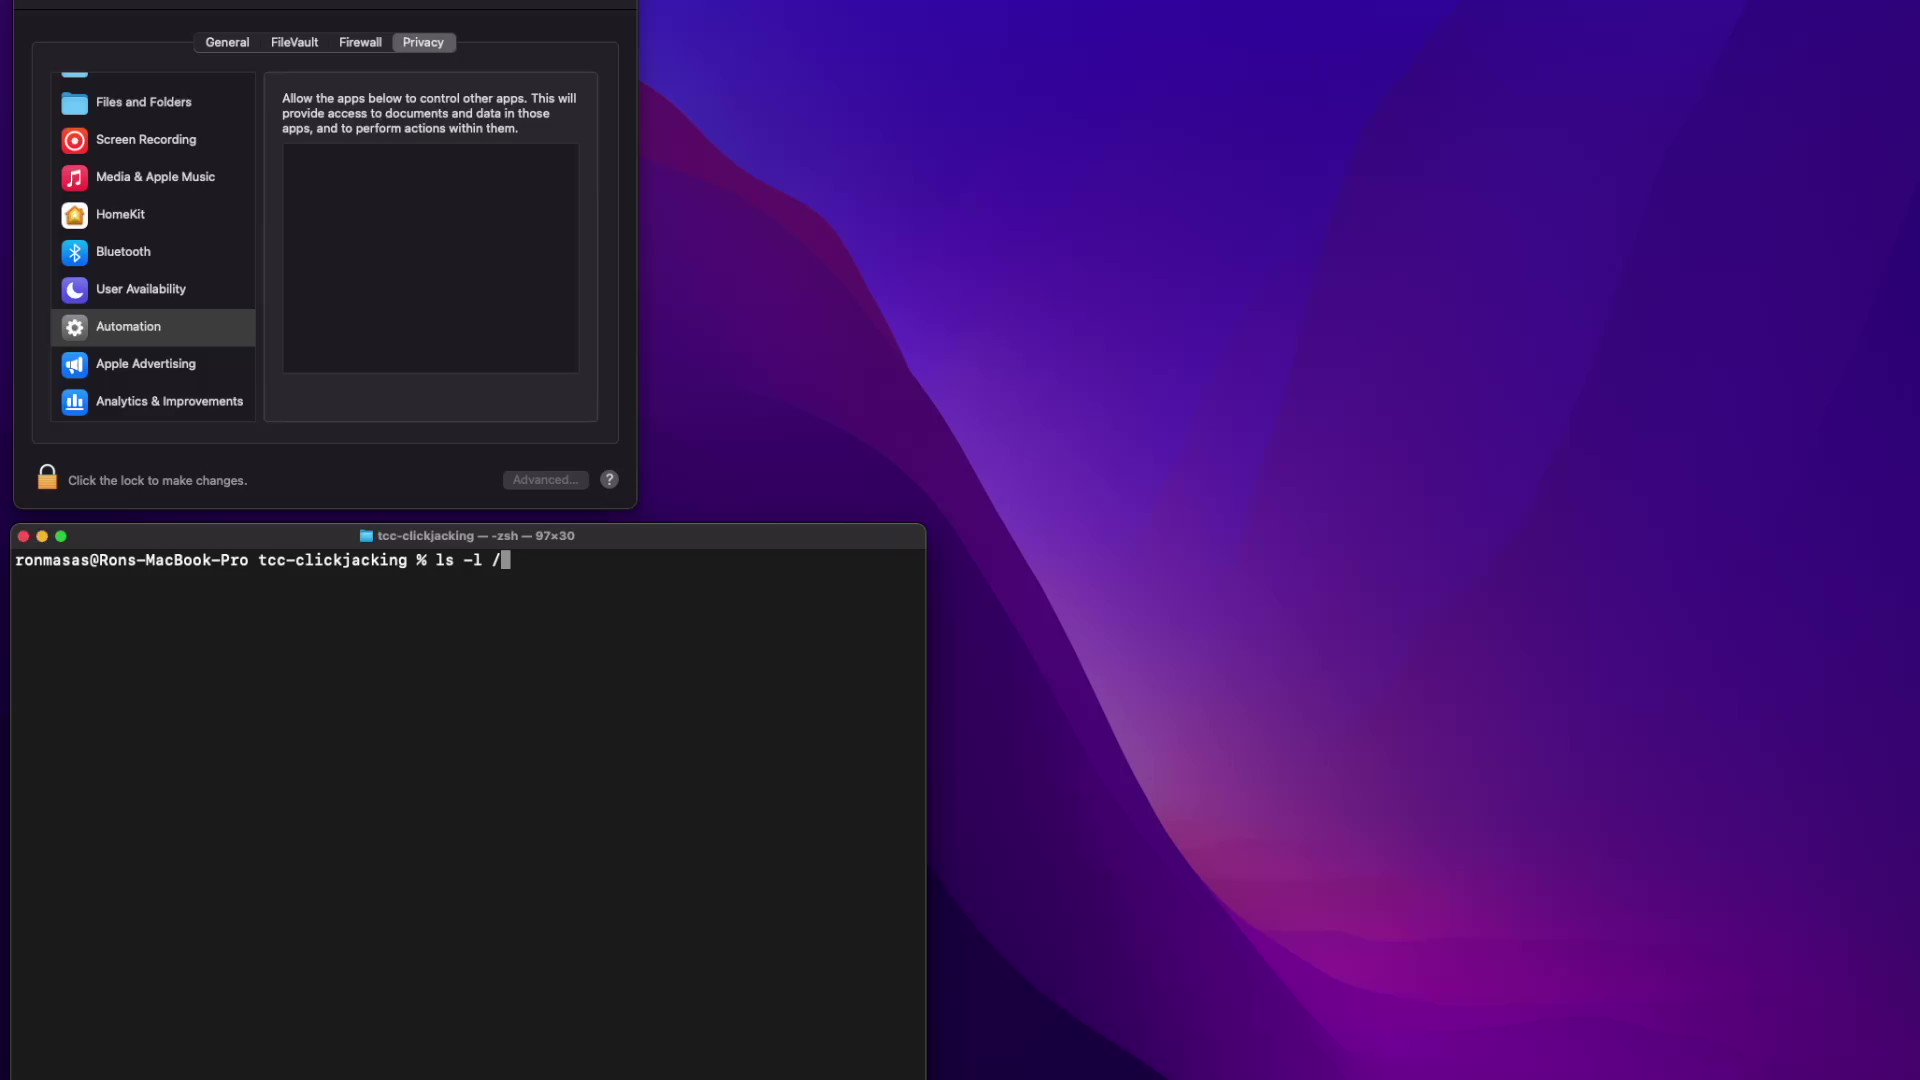Select the User Availability moon icon
The height and width of the screenshot is (1080, 1920).
point(75,290)
